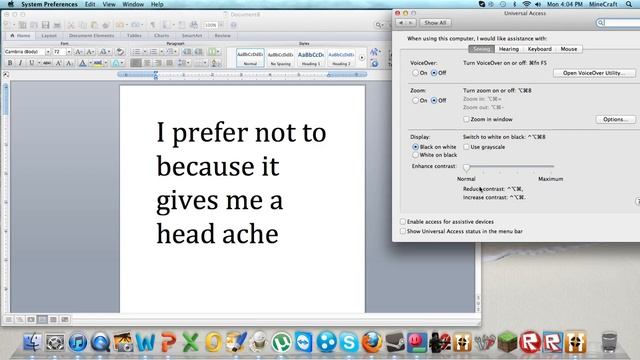Image resolution: width=640 pixels, height=360 pixels.
Task: Apply Underline formatting in Word ribbon
Action: (x=31, y=63)
